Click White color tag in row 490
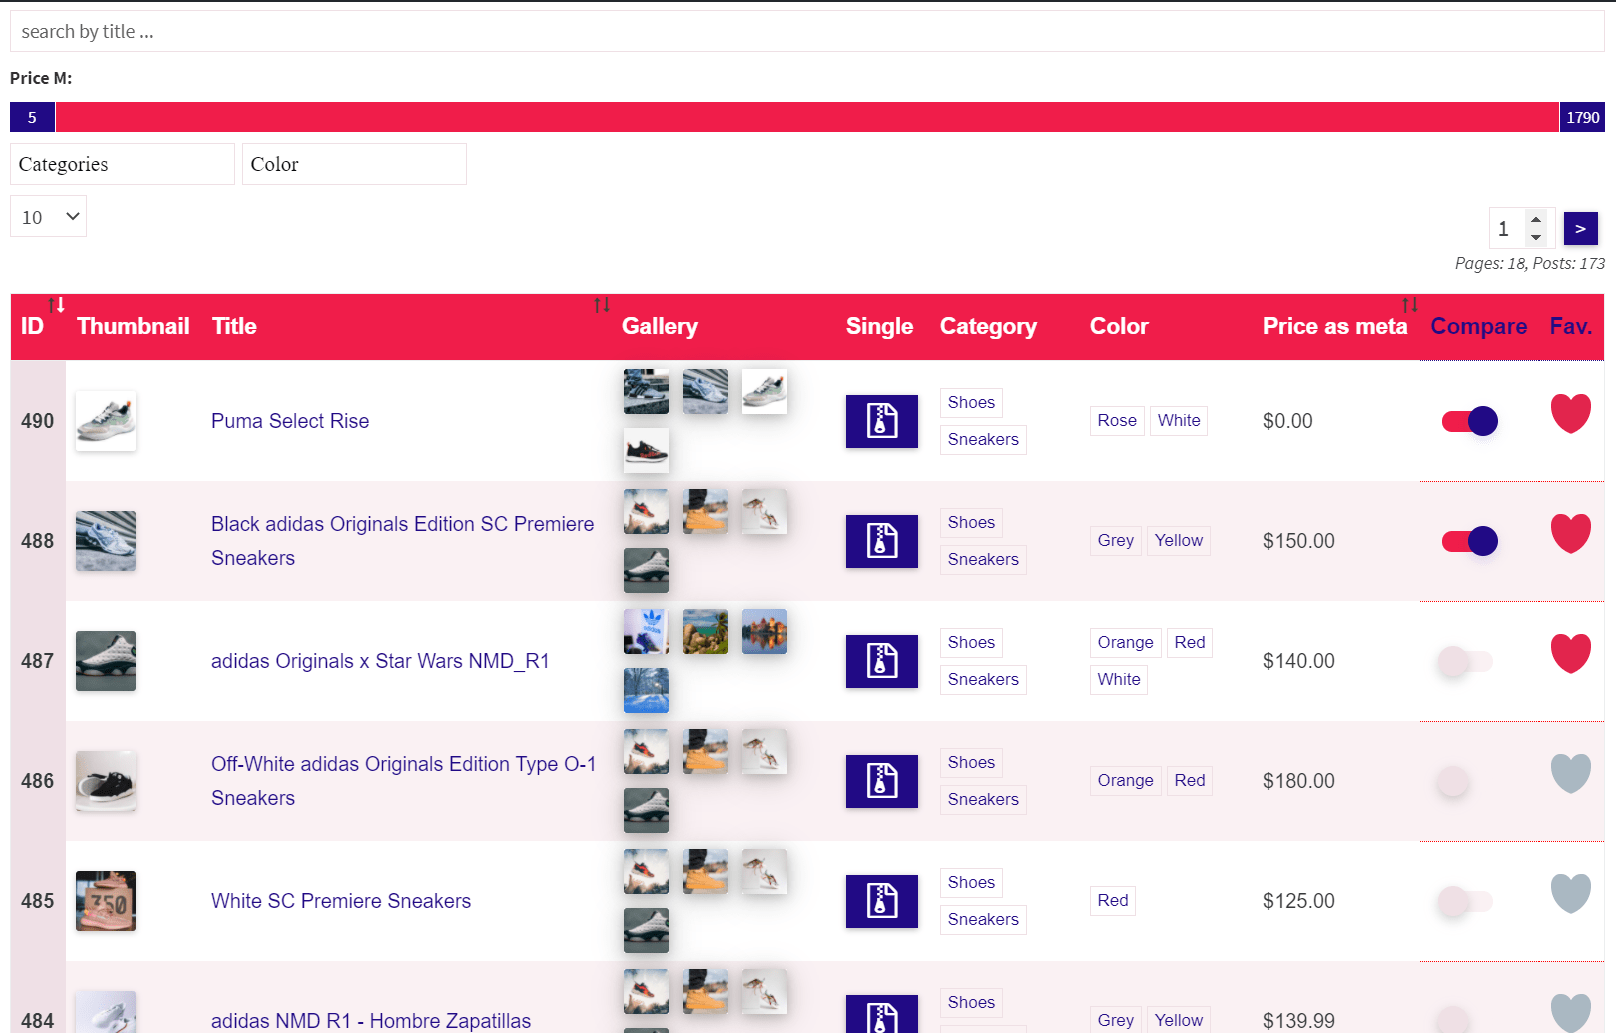The image size is (1616, 1033). pos(1179,421)
